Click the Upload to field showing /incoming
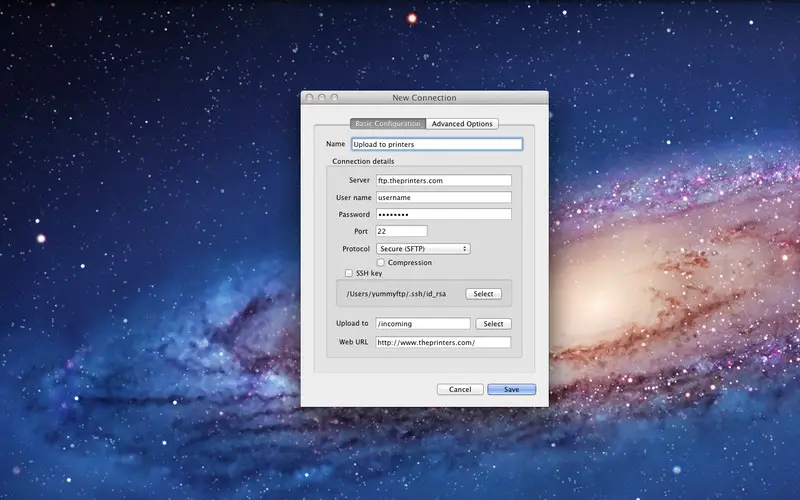Image resolution: width=800 pixels, height=500 pixels. tap(423, 323)
